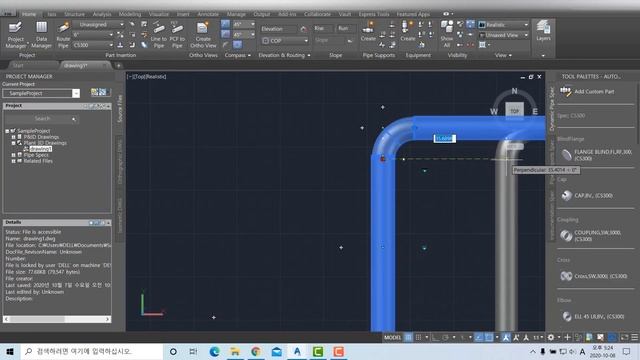
Task: Switch to the Home ribbon tab
Action: tap(29, 14)
